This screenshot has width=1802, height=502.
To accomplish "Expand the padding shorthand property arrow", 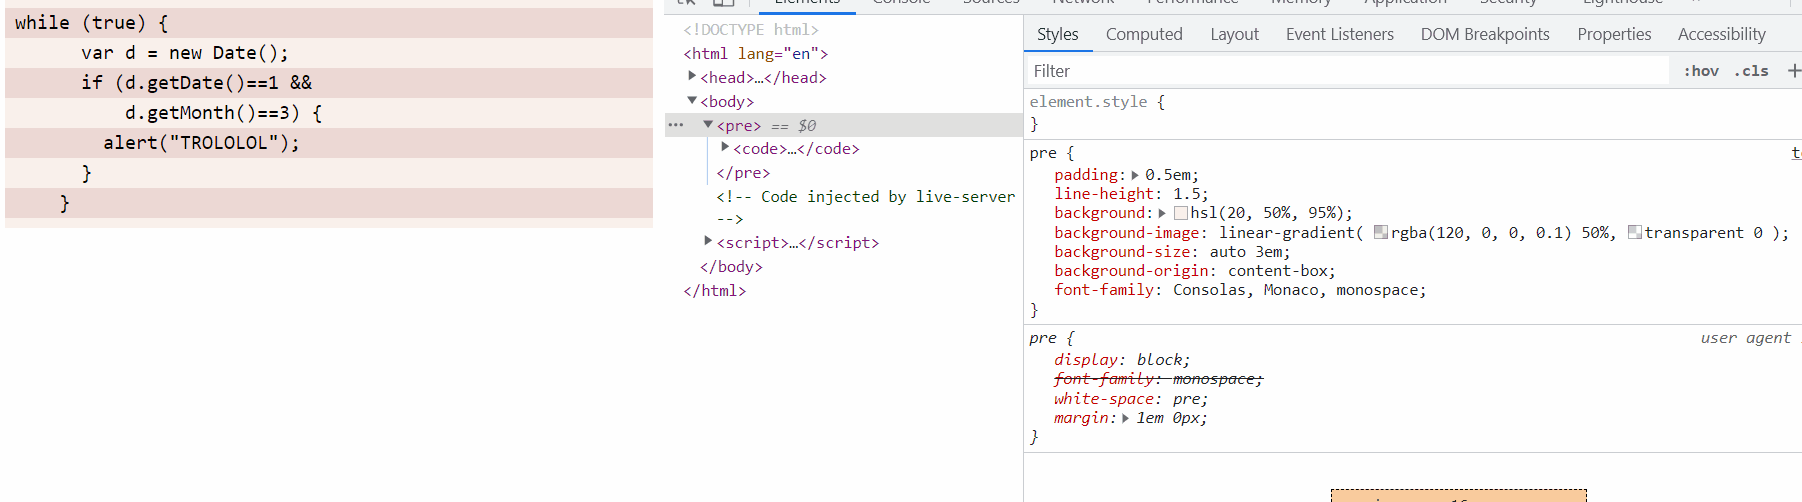I will point(1135,175).
